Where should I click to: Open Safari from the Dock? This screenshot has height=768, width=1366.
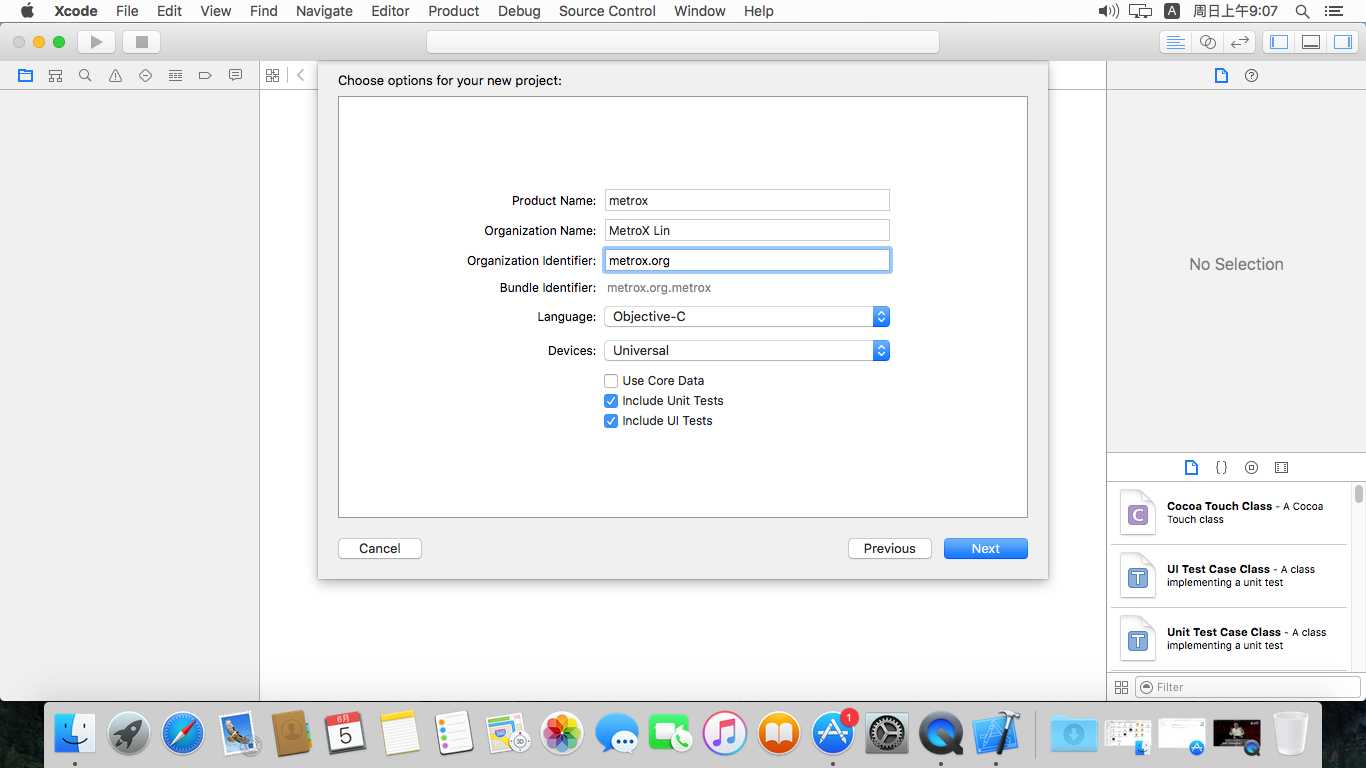coord(183,734)
